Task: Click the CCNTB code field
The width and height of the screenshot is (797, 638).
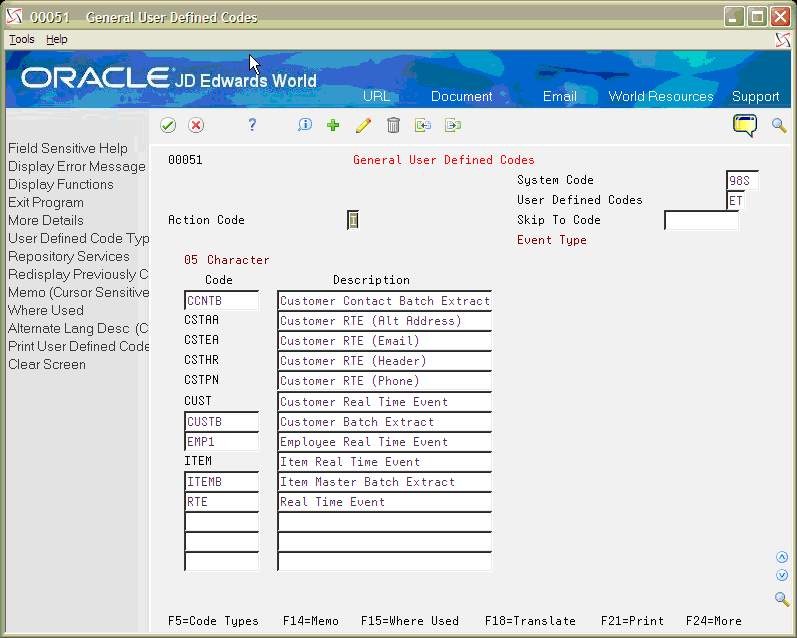Action: [222, 300]
